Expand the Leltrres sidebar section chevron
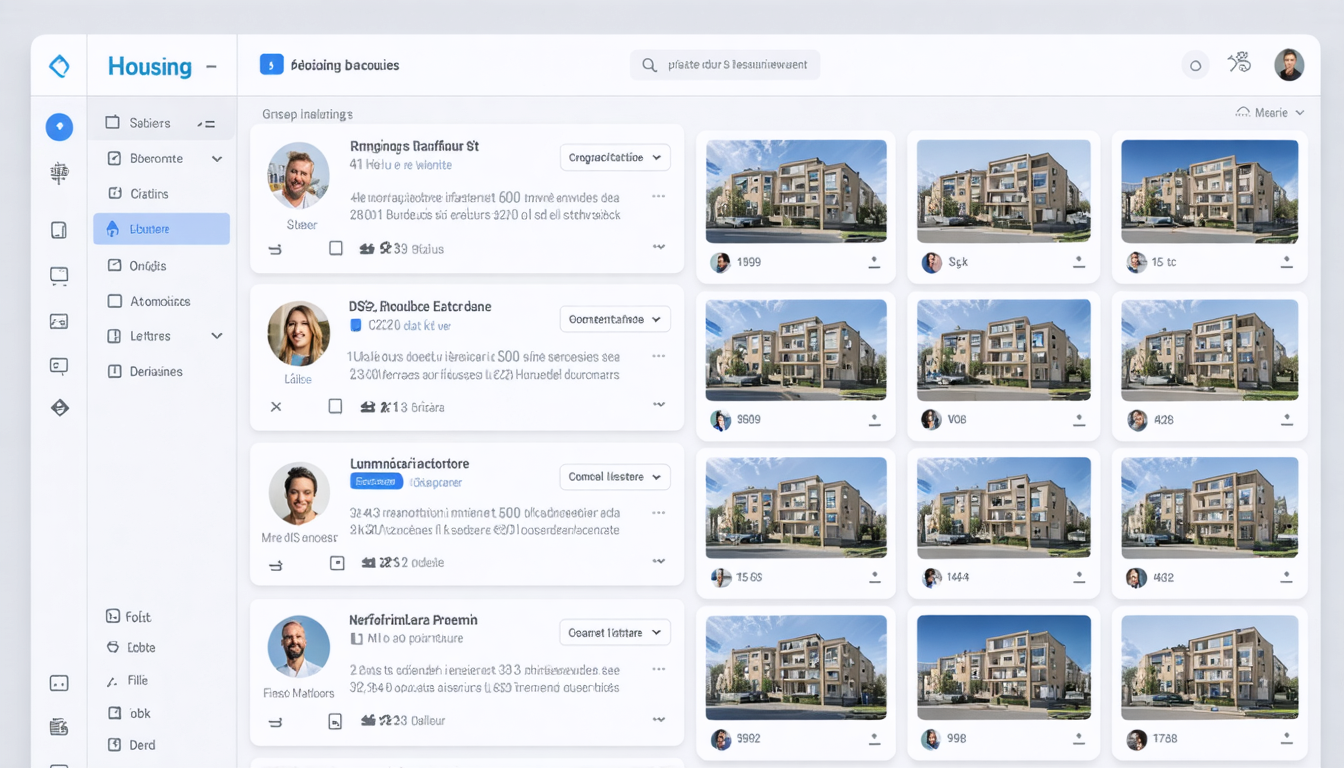The height and width of the screenshot is (768, 1344). pos(217,336)
